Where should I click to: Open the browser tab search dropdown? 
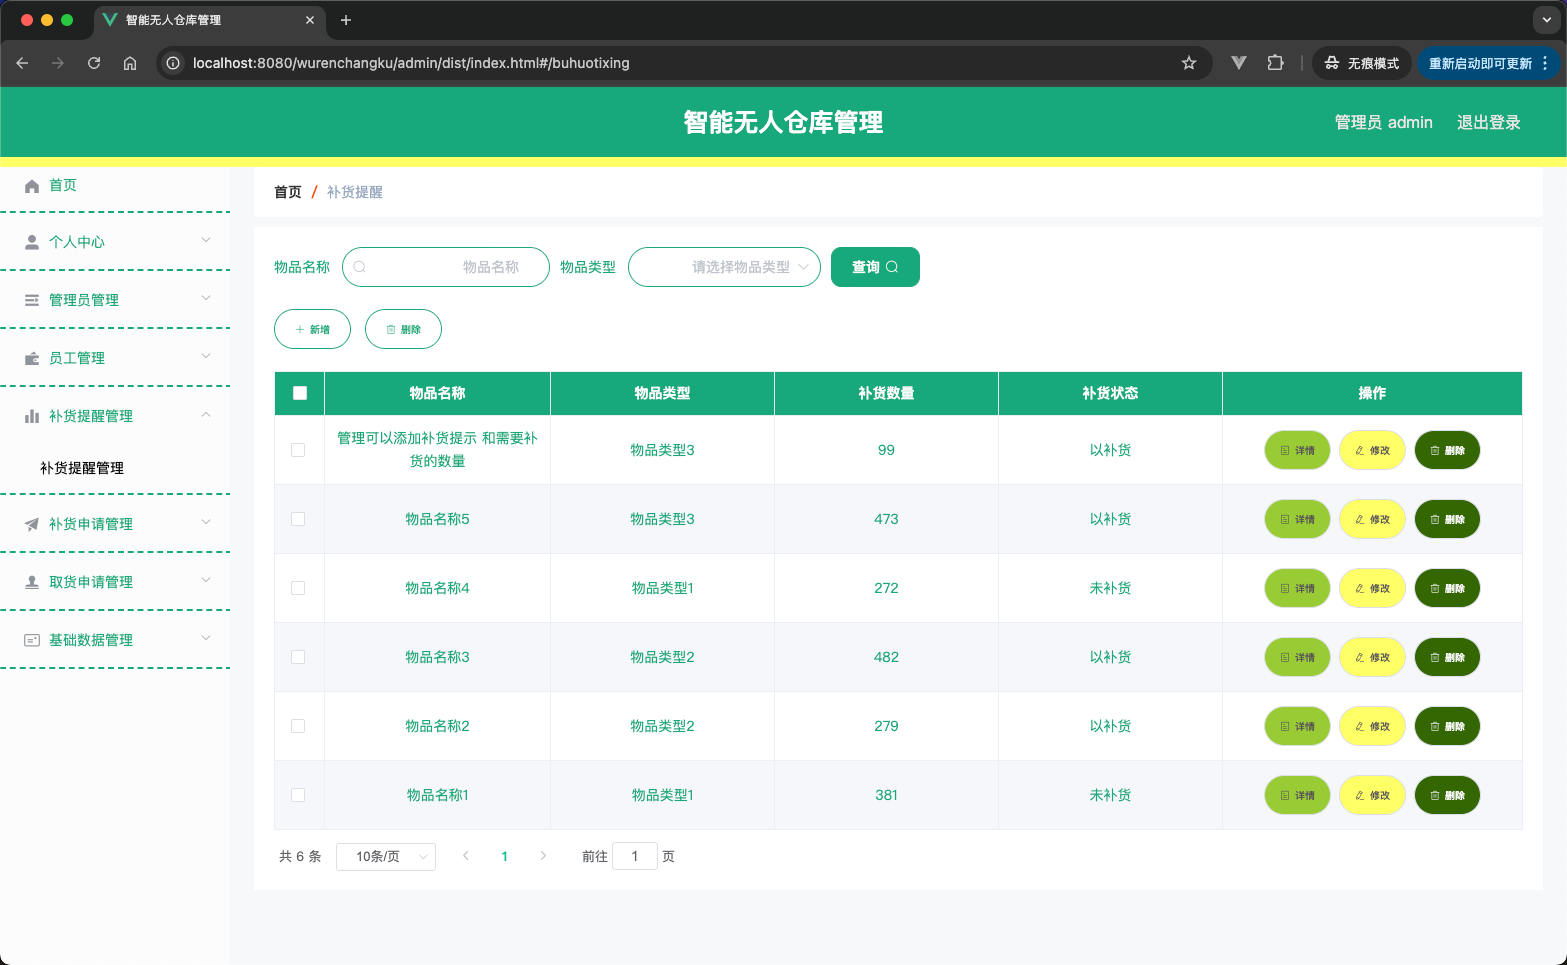pyautogui.click(x=1546, y=20)
